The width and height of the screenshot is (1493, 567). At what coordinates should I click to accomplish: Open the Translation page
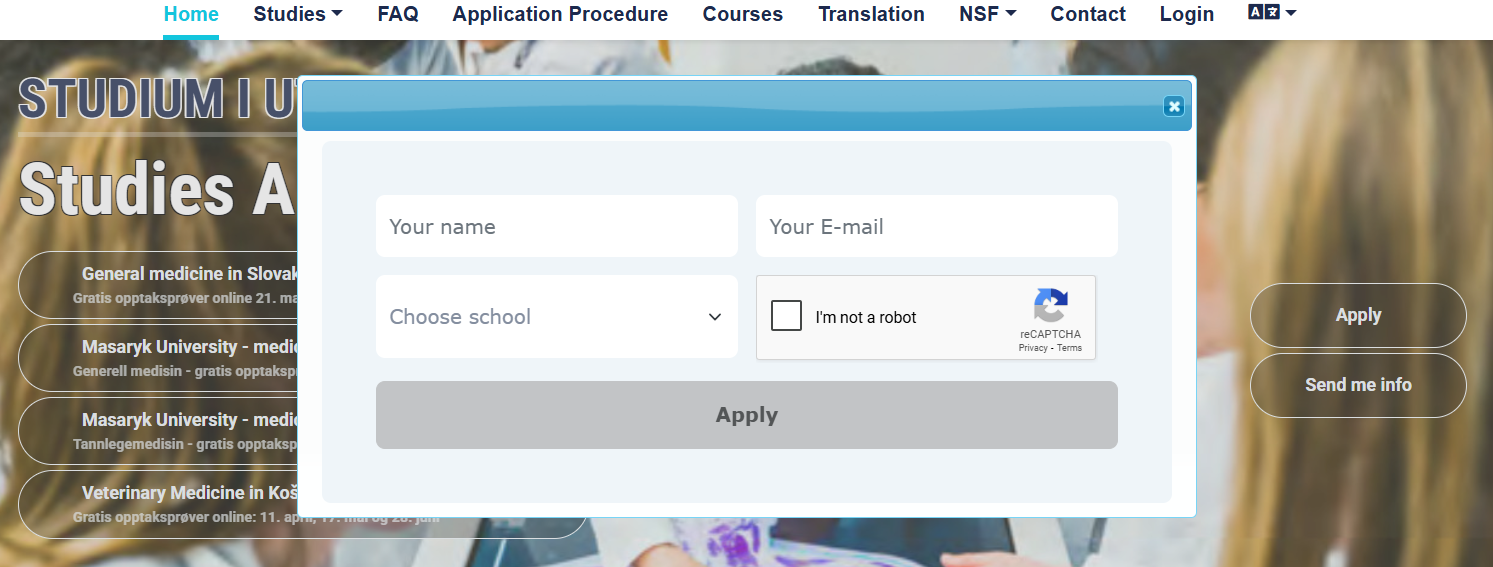(x=871, y=14)
